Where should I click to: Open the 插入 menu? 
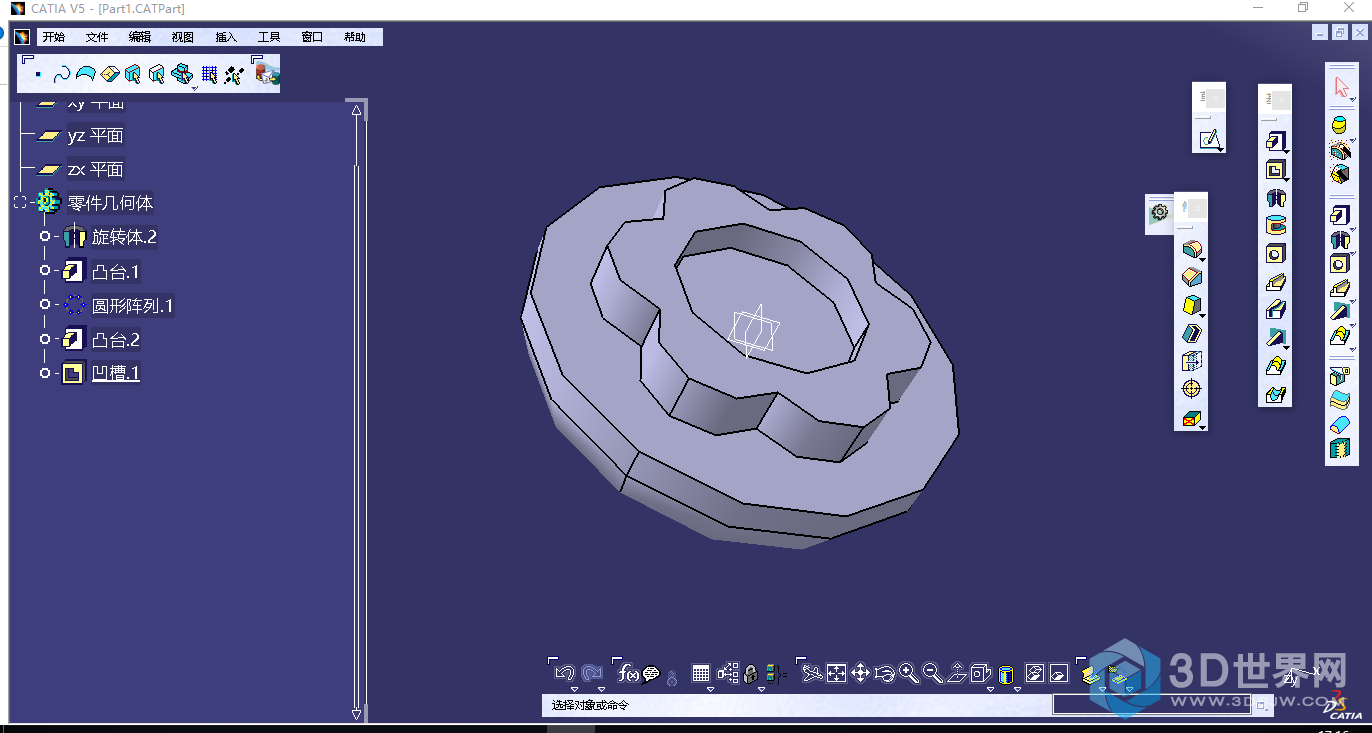(226, 37)
